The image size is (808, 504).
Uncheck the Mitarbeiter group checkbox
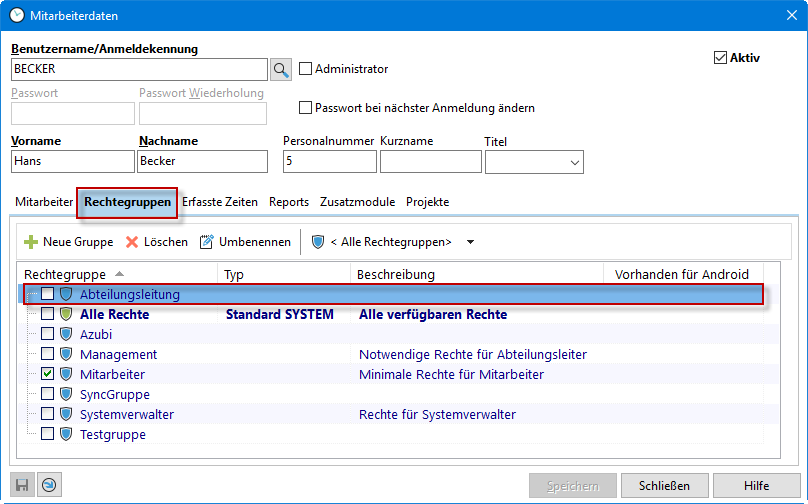(x=47, y=374)
